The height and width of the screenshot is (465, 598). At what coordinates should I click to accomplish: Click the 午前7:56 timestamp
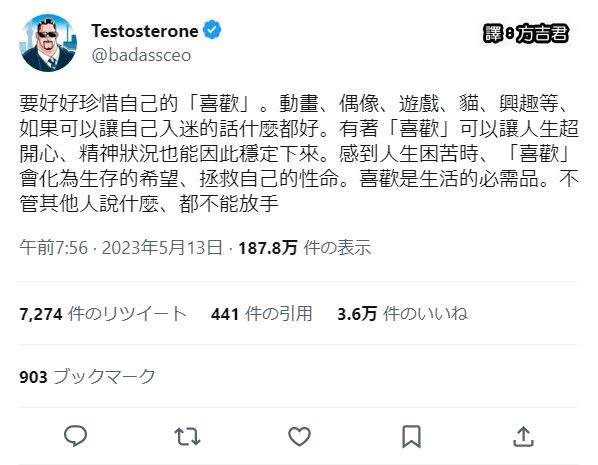[x=53, y=248]
